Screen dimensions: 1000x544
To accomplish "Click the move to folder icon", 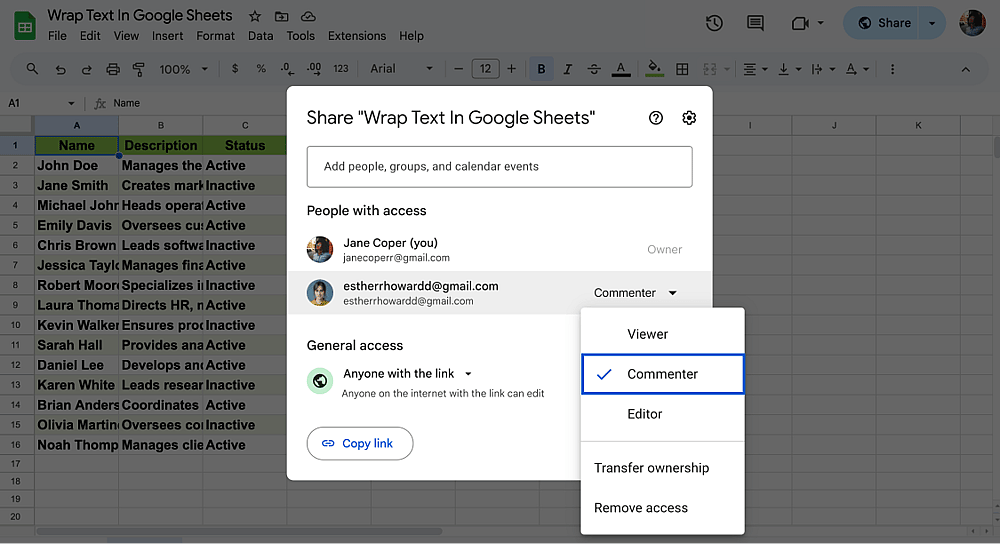I will (x=281, y=16).
